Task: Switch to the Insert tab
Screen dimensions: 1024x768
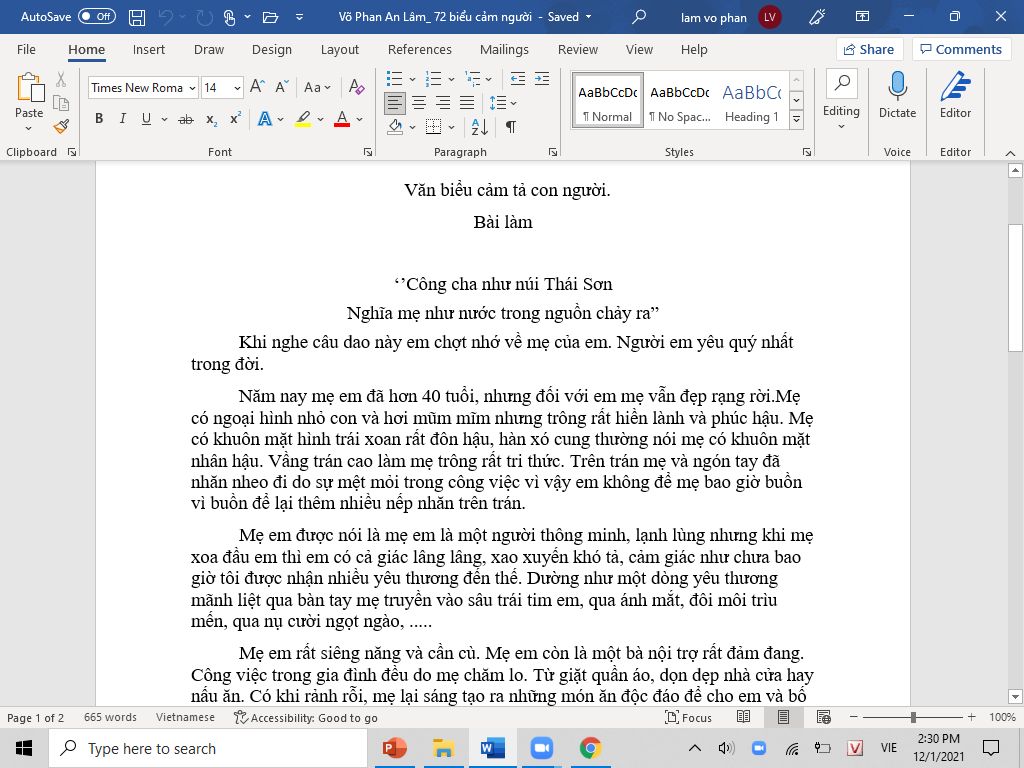Action: click(x=148, y=50)
